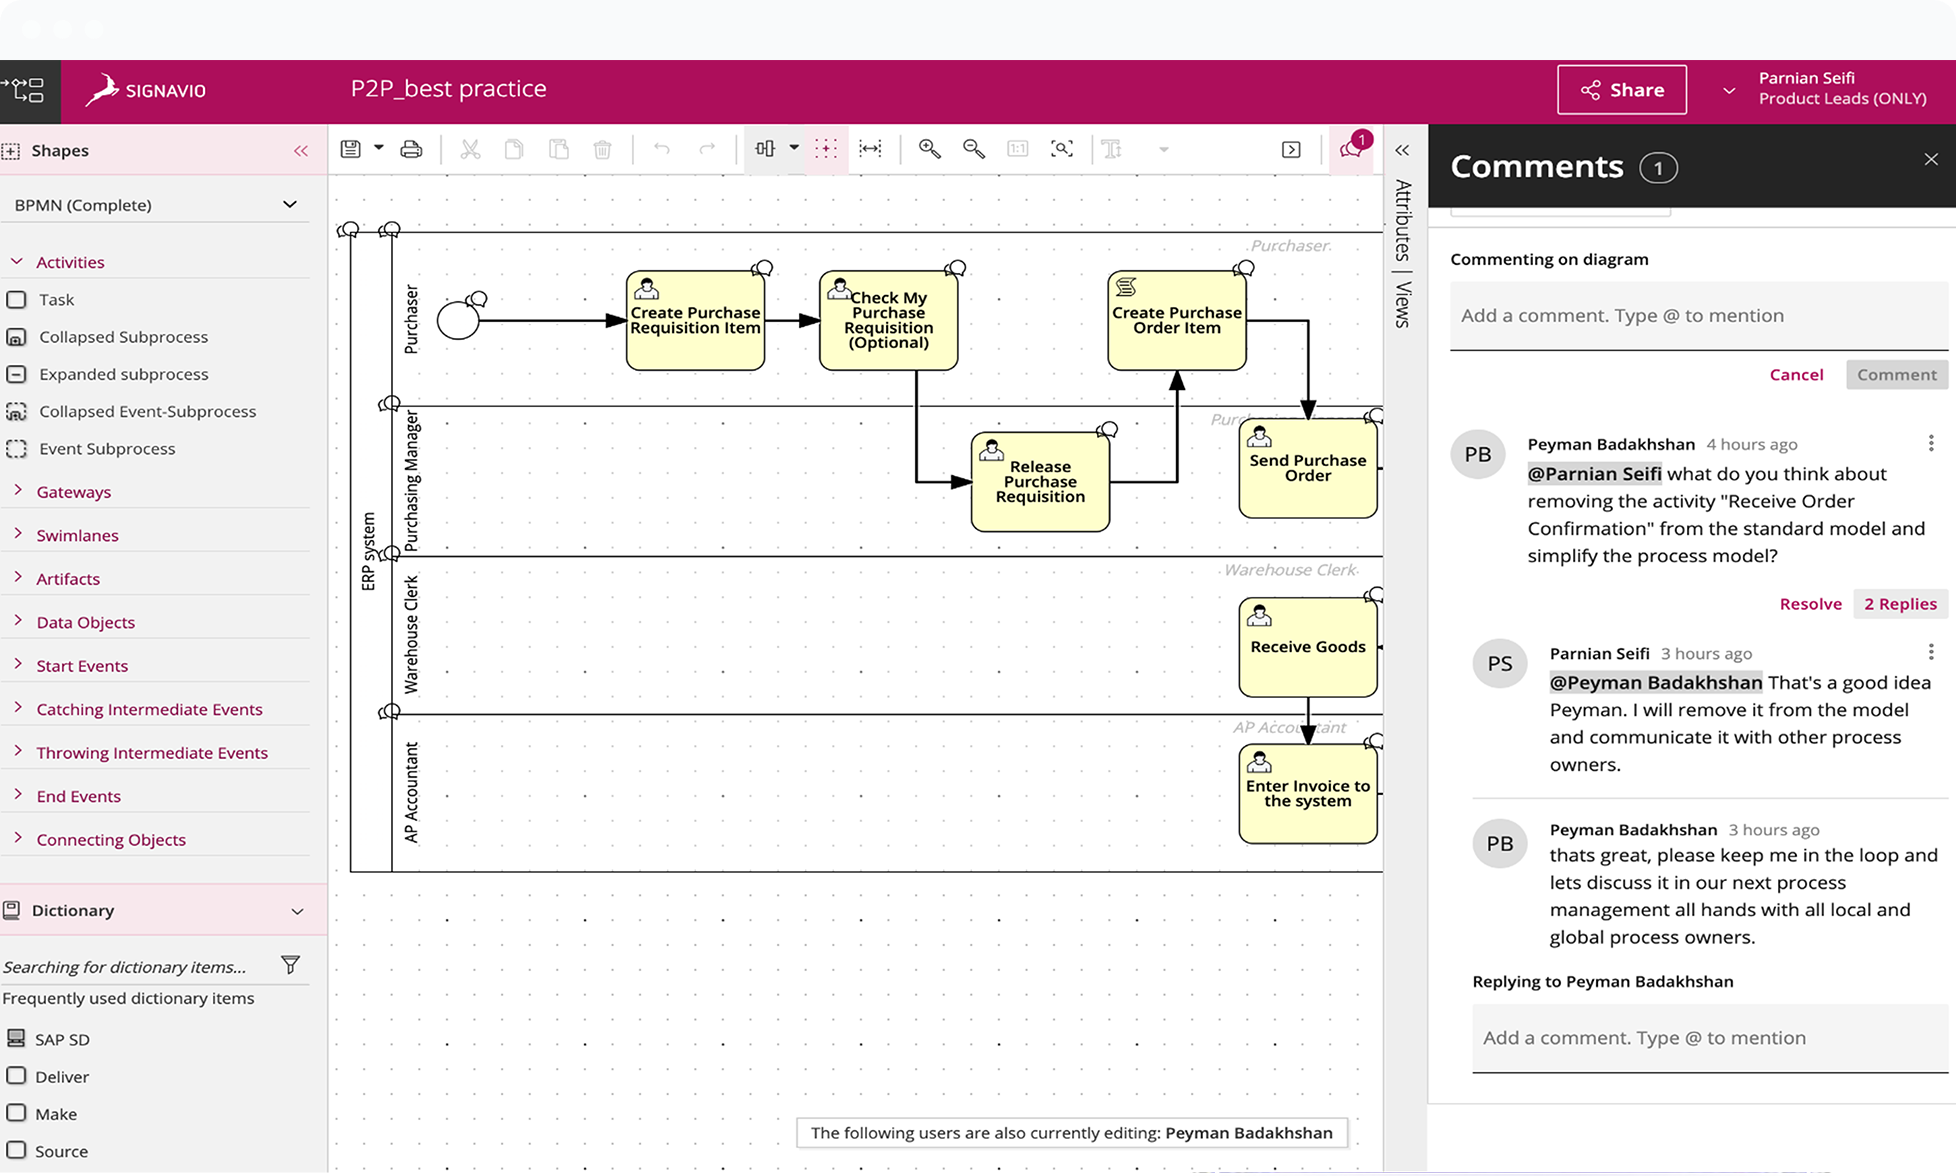The width and height of the screenshot is (1956, 1176).
Task: Save the diagram
Action: tap(349, 148)
